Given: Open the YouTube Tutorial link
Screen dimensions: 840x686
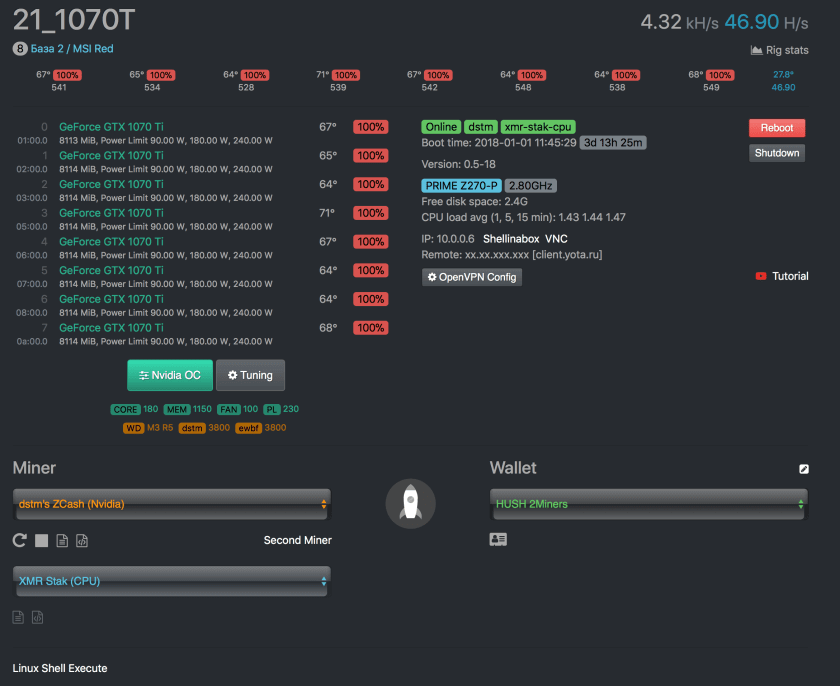Looking at the screenshot, I should pyautogui.click(x=782, y=276).
